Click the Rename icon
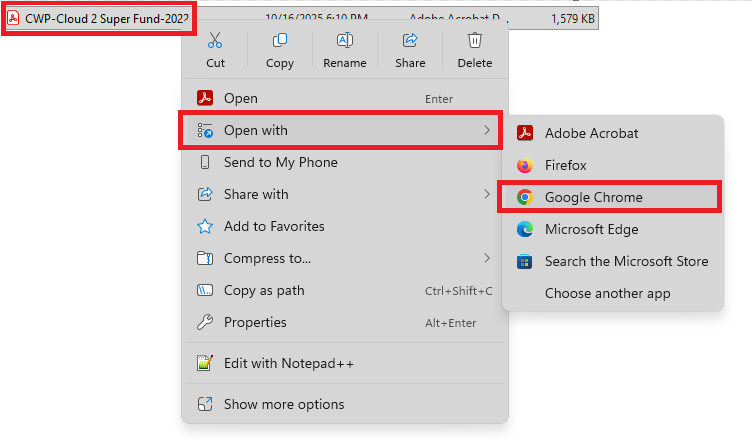The image size is (752, 440). pos(344,41)
